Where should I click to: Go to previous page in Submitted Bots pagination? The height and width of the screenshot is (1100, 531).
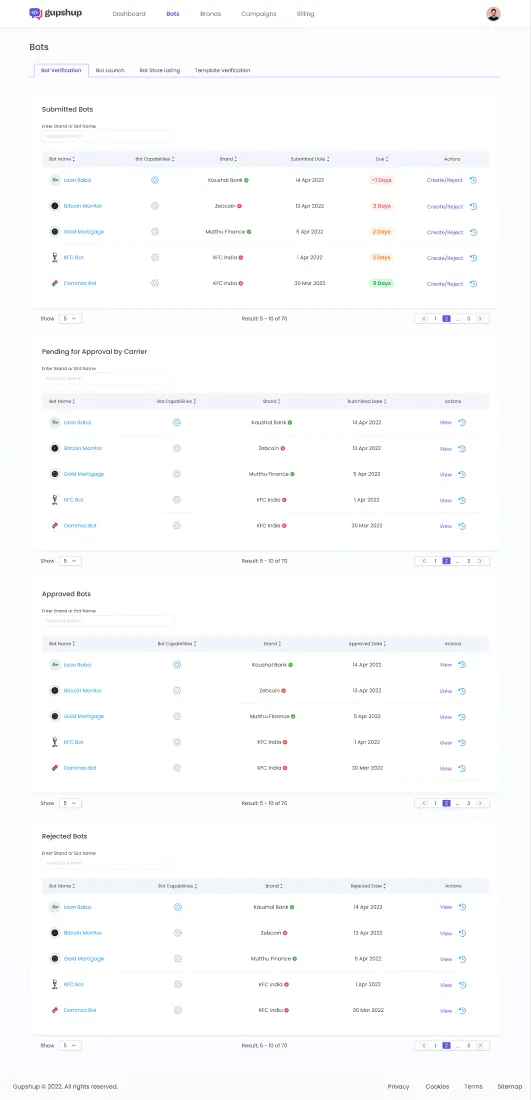tap(423, 318)
